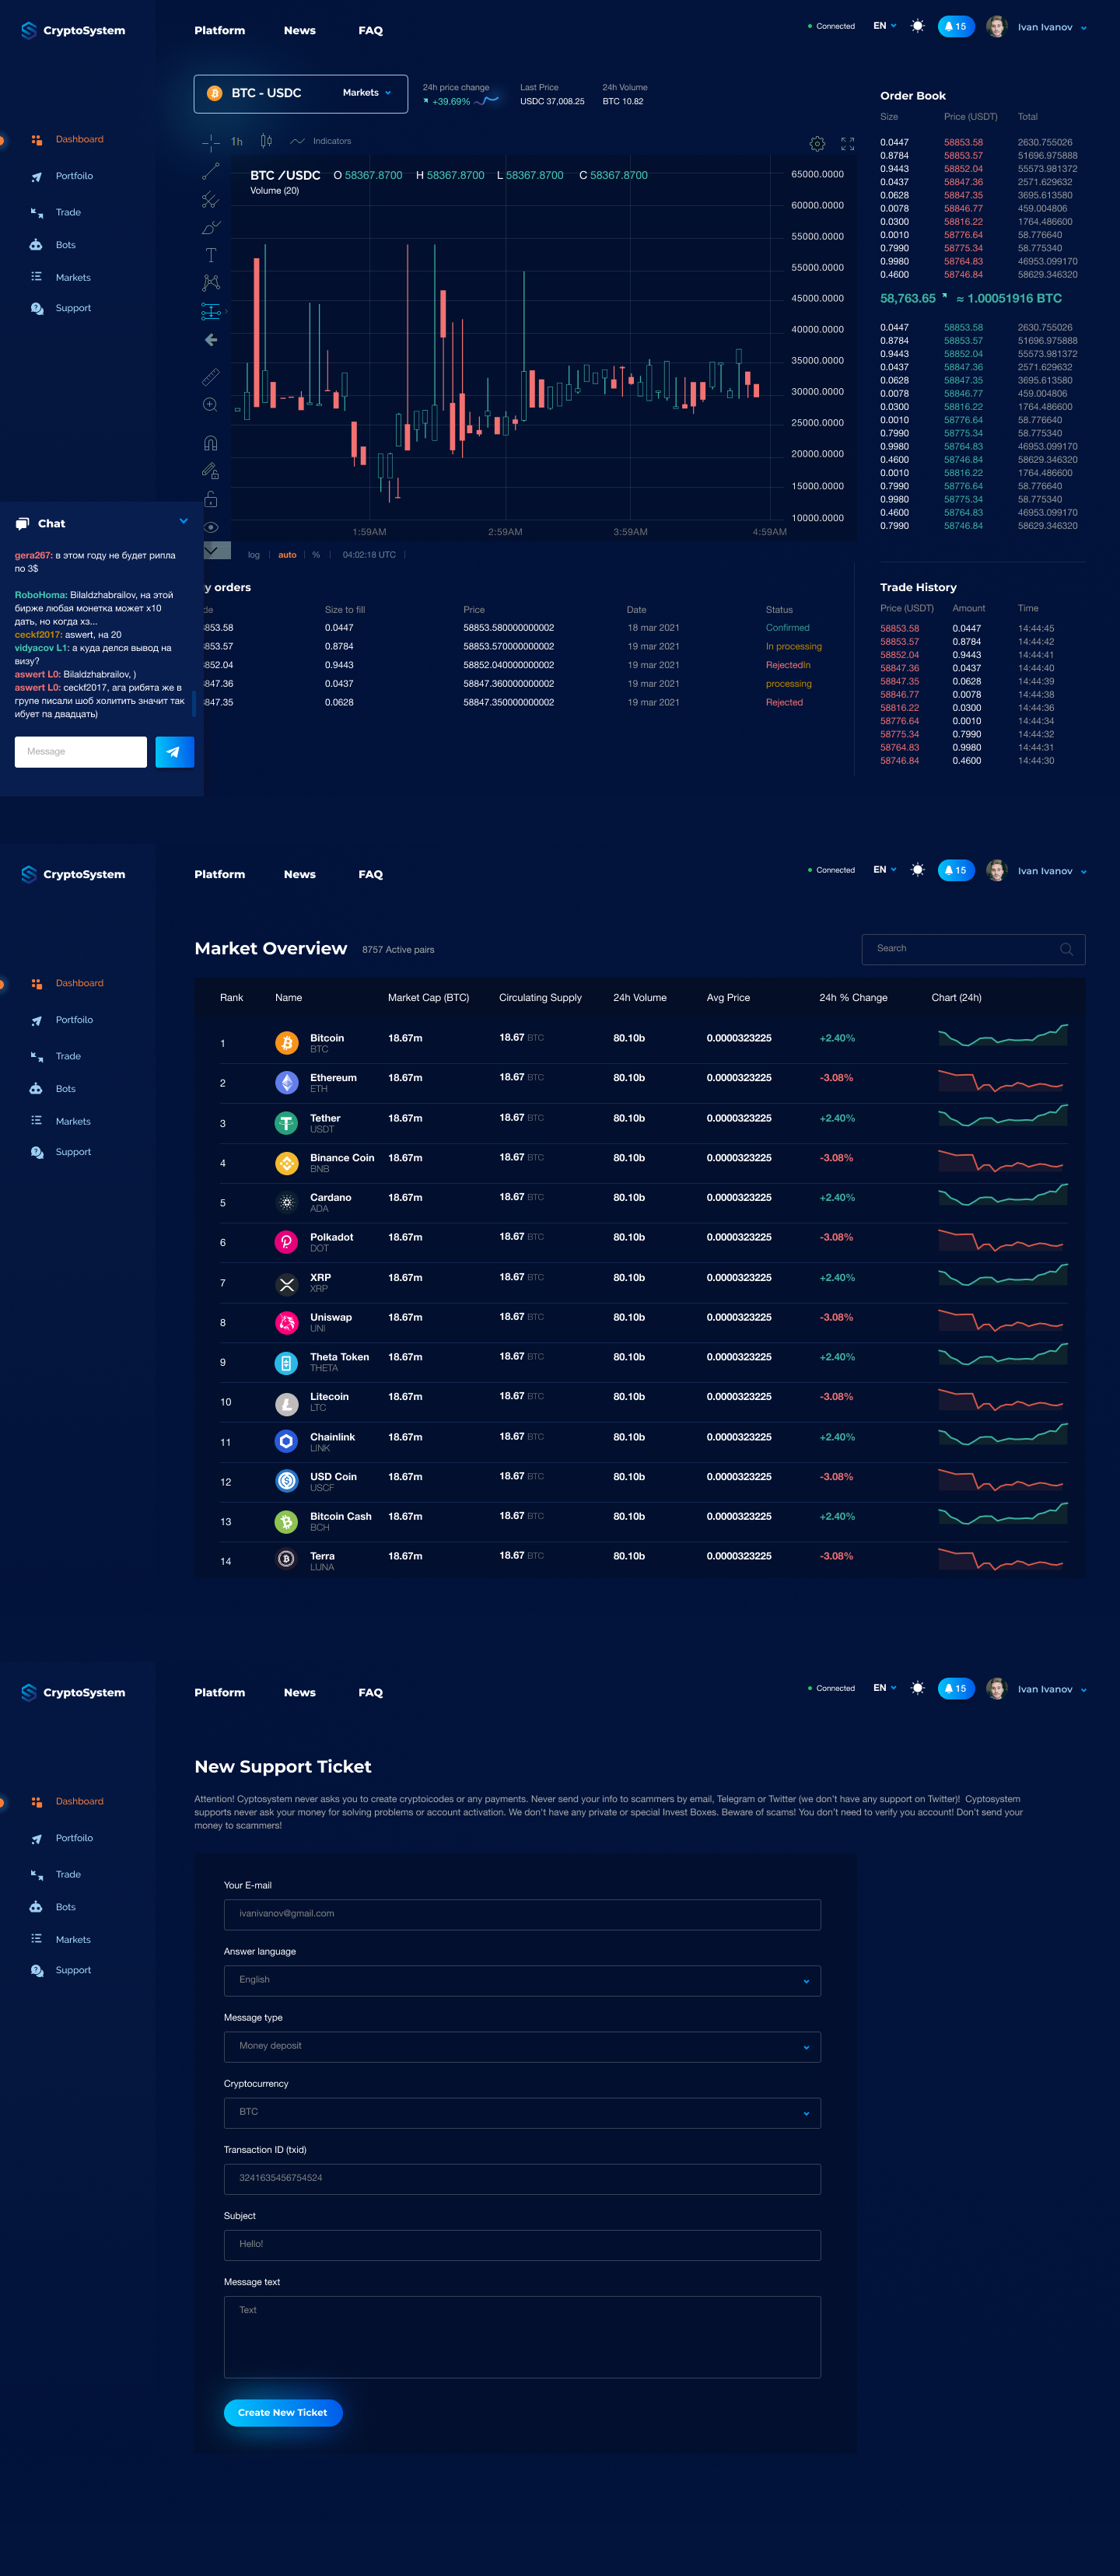Click Create New Ticket button
This screenshot has width=1120, height=2576.
coord(283,2412)
